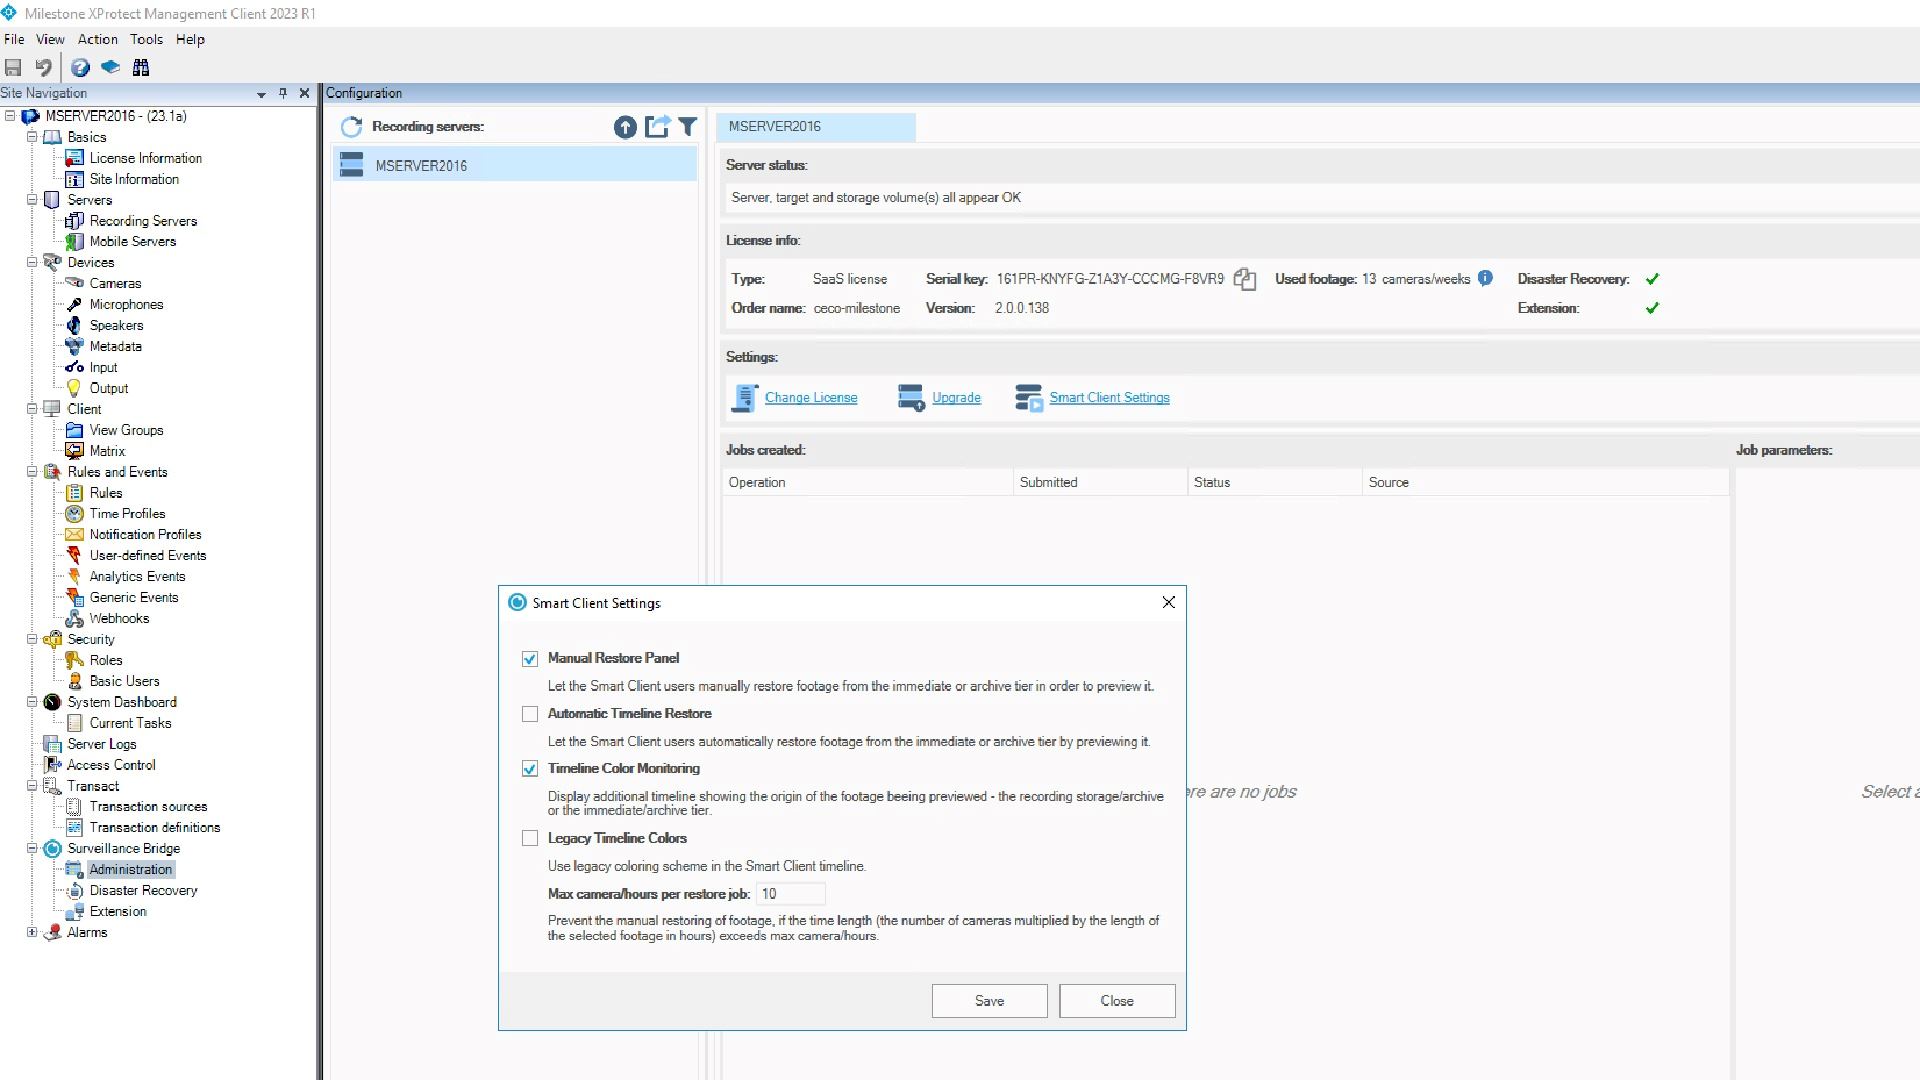The height and width of the screenshot is (1080, 1920).
Task: Collapse the Servers tree node
Action: click(32, 200)
